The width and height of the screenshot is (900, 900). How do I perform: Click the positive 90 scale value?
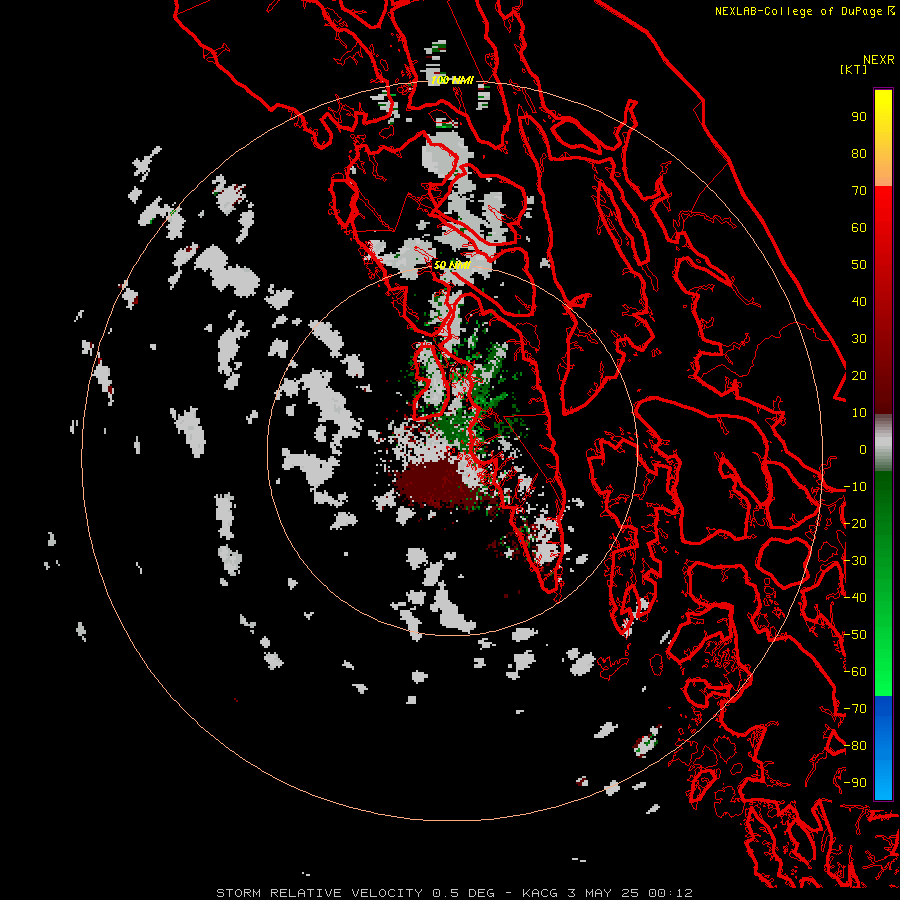tap(859, 117)
